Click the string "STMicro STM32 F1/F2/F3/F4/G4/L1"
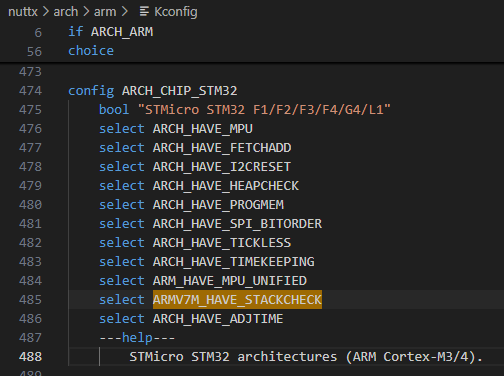Image resolution: width=504 pixels, height=376 pixels. pos(264,110)
